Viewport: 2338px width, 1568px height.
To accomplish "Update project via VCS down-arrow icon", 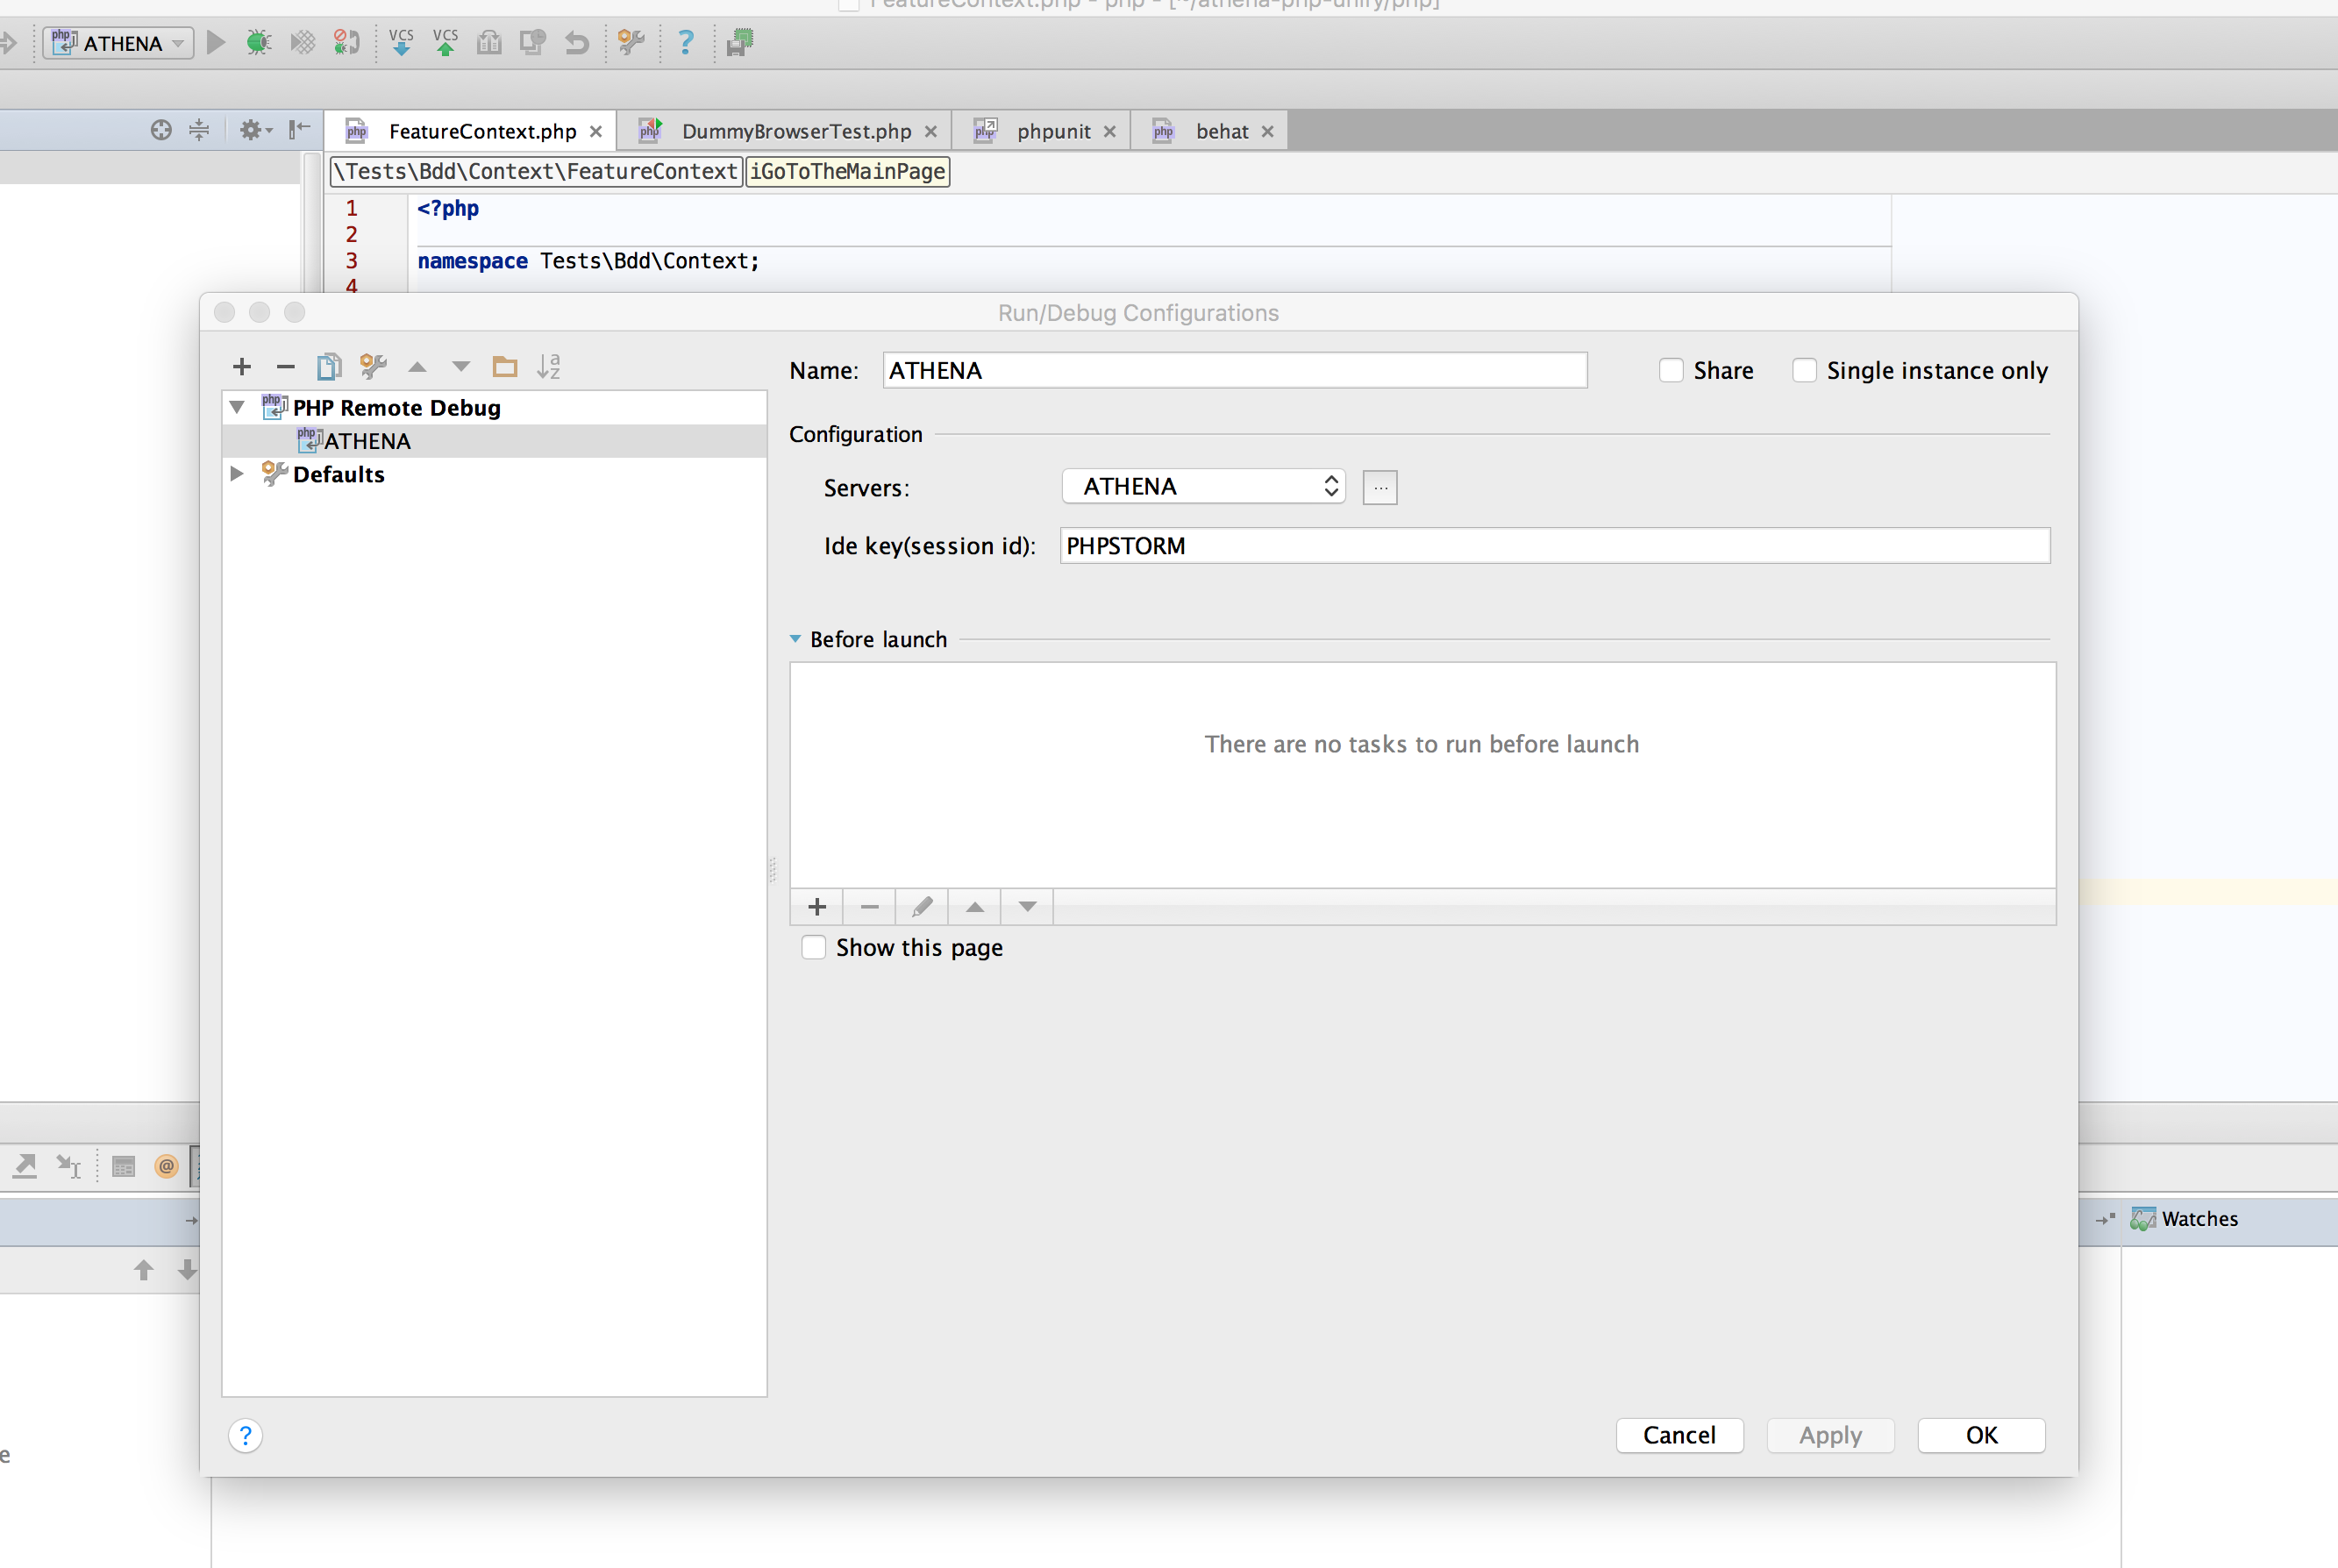I will tap(401, 42).
